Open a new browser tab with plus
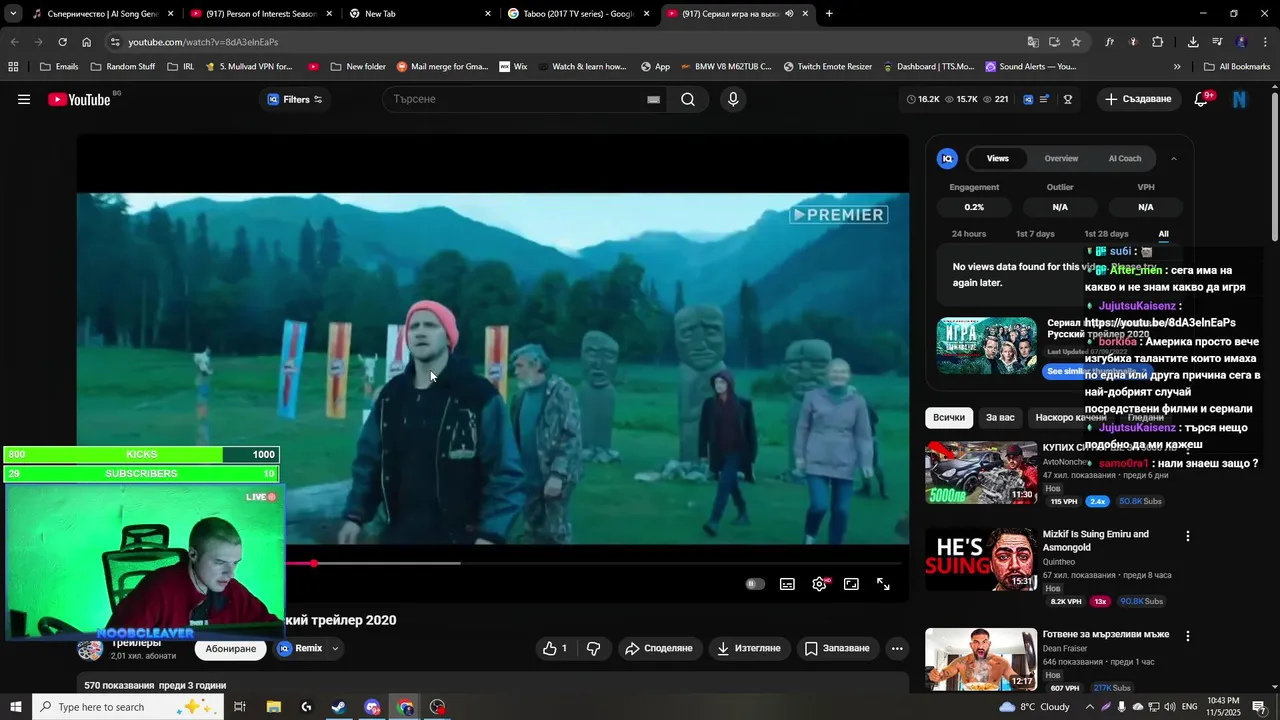The height and width of the screenshot is (720, 1280). (829, 14)
